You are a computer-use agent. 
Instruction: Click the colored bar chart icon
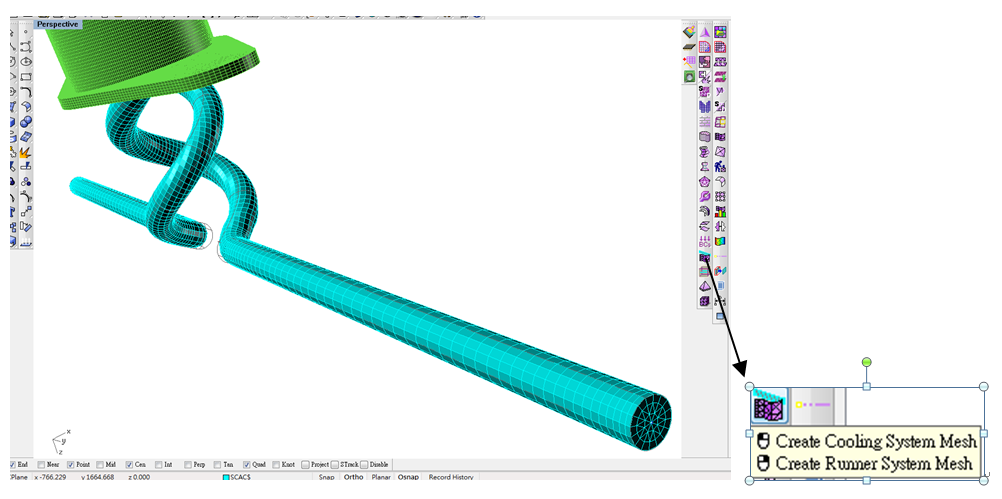point(720,211)
